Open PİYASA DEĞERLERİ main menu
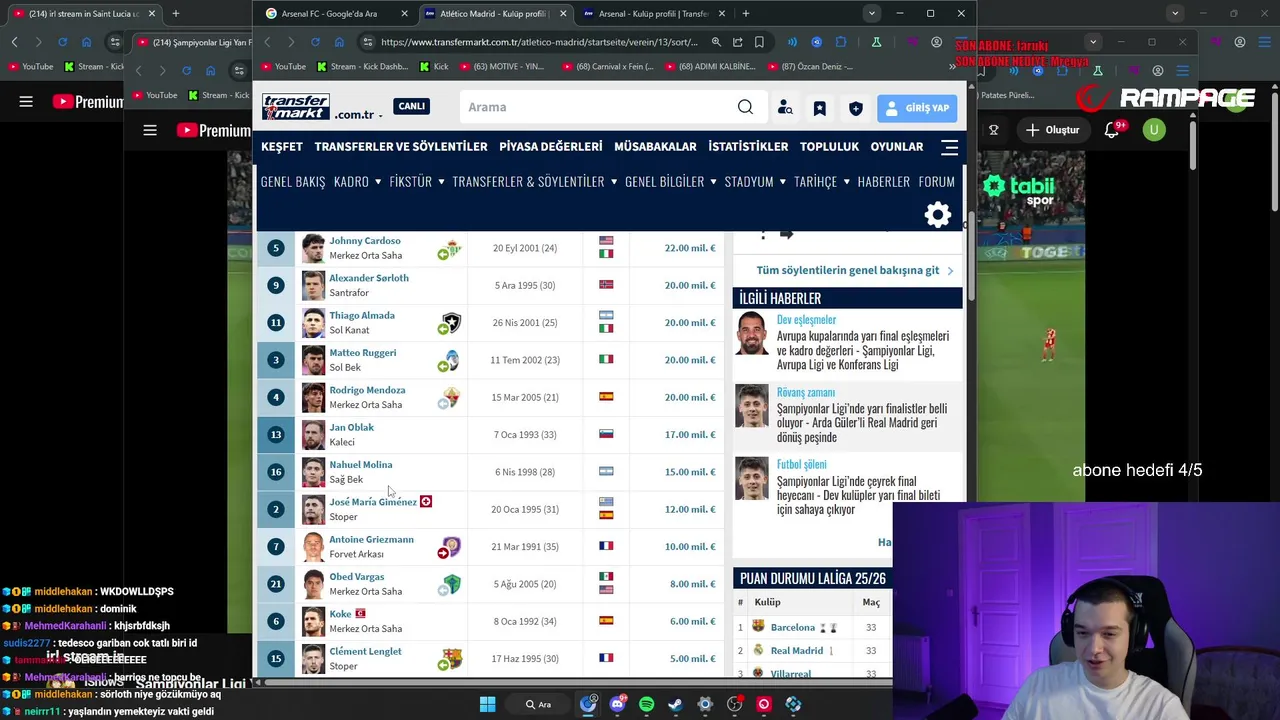The width and height of the screenshot is (1280, 720). coord(551,147)
